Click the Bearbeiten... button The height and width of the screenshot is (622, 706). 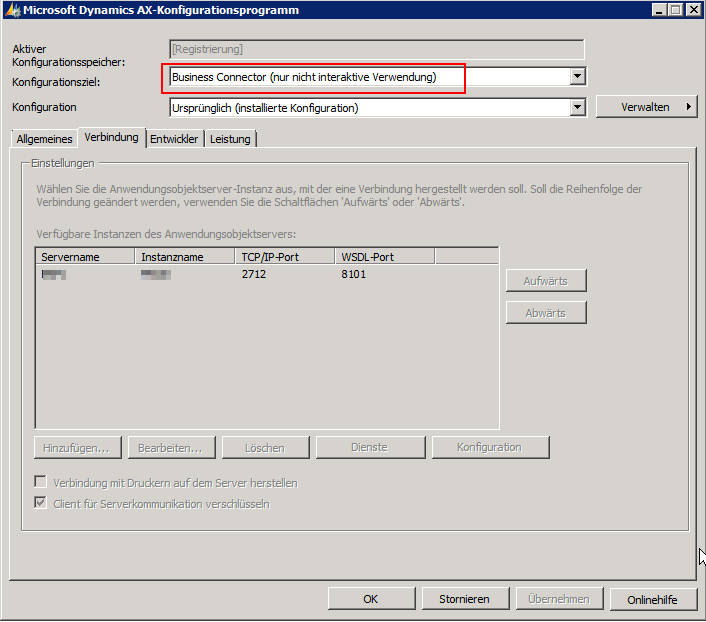pos(172,447)
